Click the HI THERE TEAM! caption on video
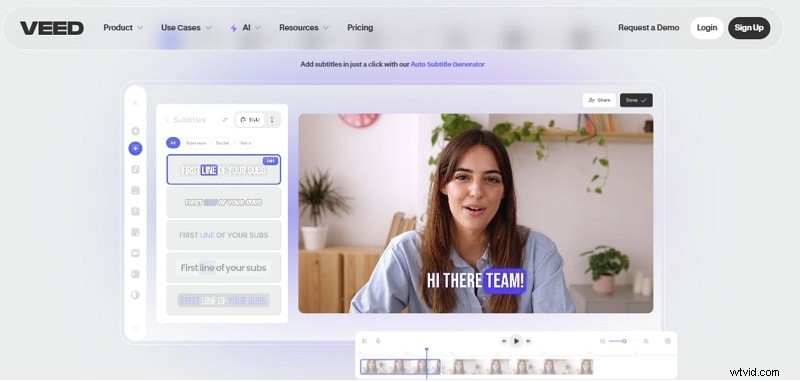The width and height of the screenshot is (800, 382). (x=476, y=281)
